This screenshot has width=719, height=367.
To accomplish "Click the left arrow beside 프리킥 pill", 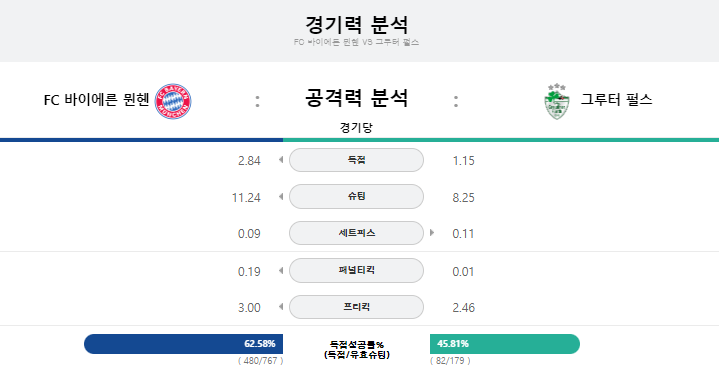I will [x=281, y=306].
